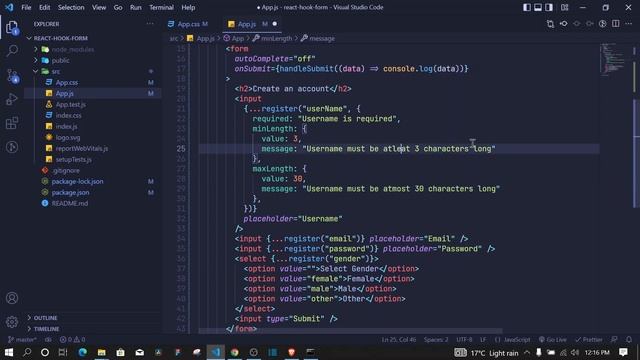Open notifications bell in status bar
This screenshot has height=360, width=640.
pos(629,340)
